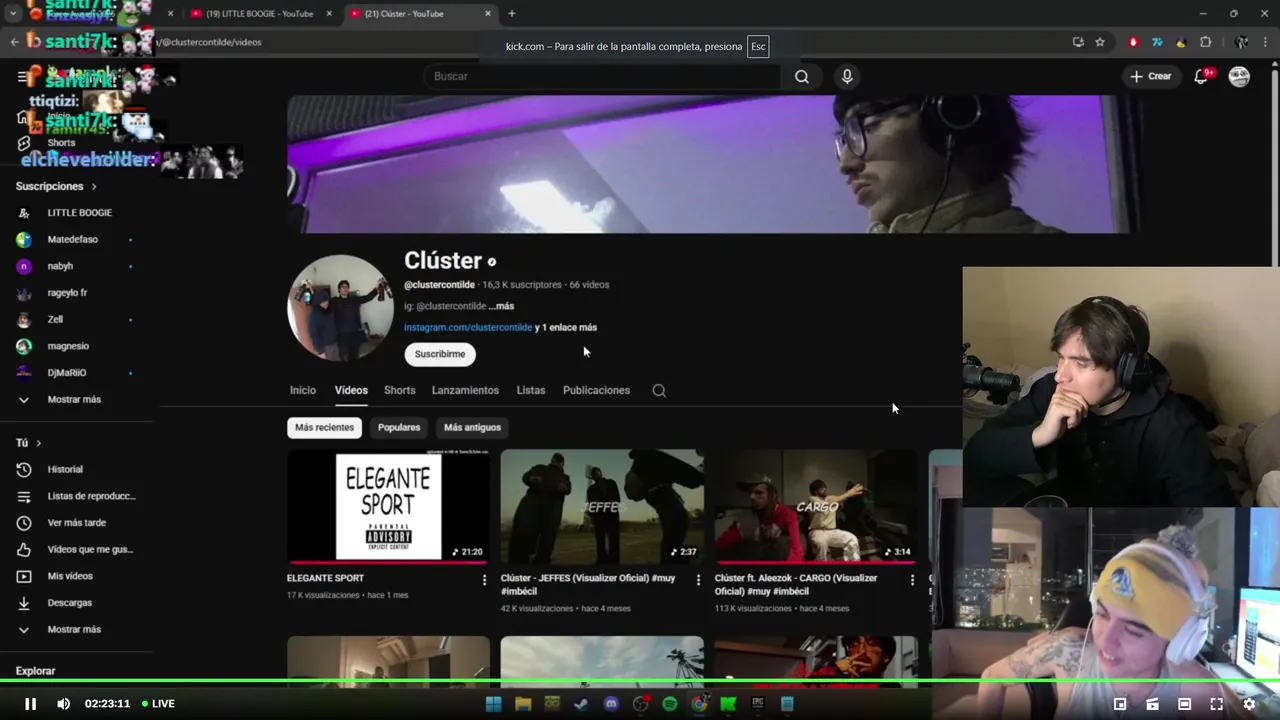Toggle theater mode in stream player

click(x=1184, y=704)
